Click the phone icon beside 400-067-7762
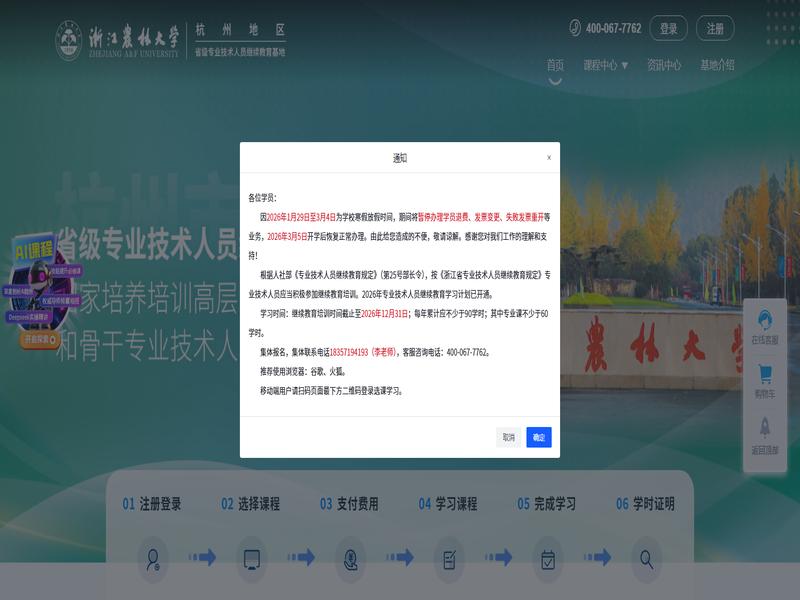This screenshot has height=600, width=800. coord(575,28)
